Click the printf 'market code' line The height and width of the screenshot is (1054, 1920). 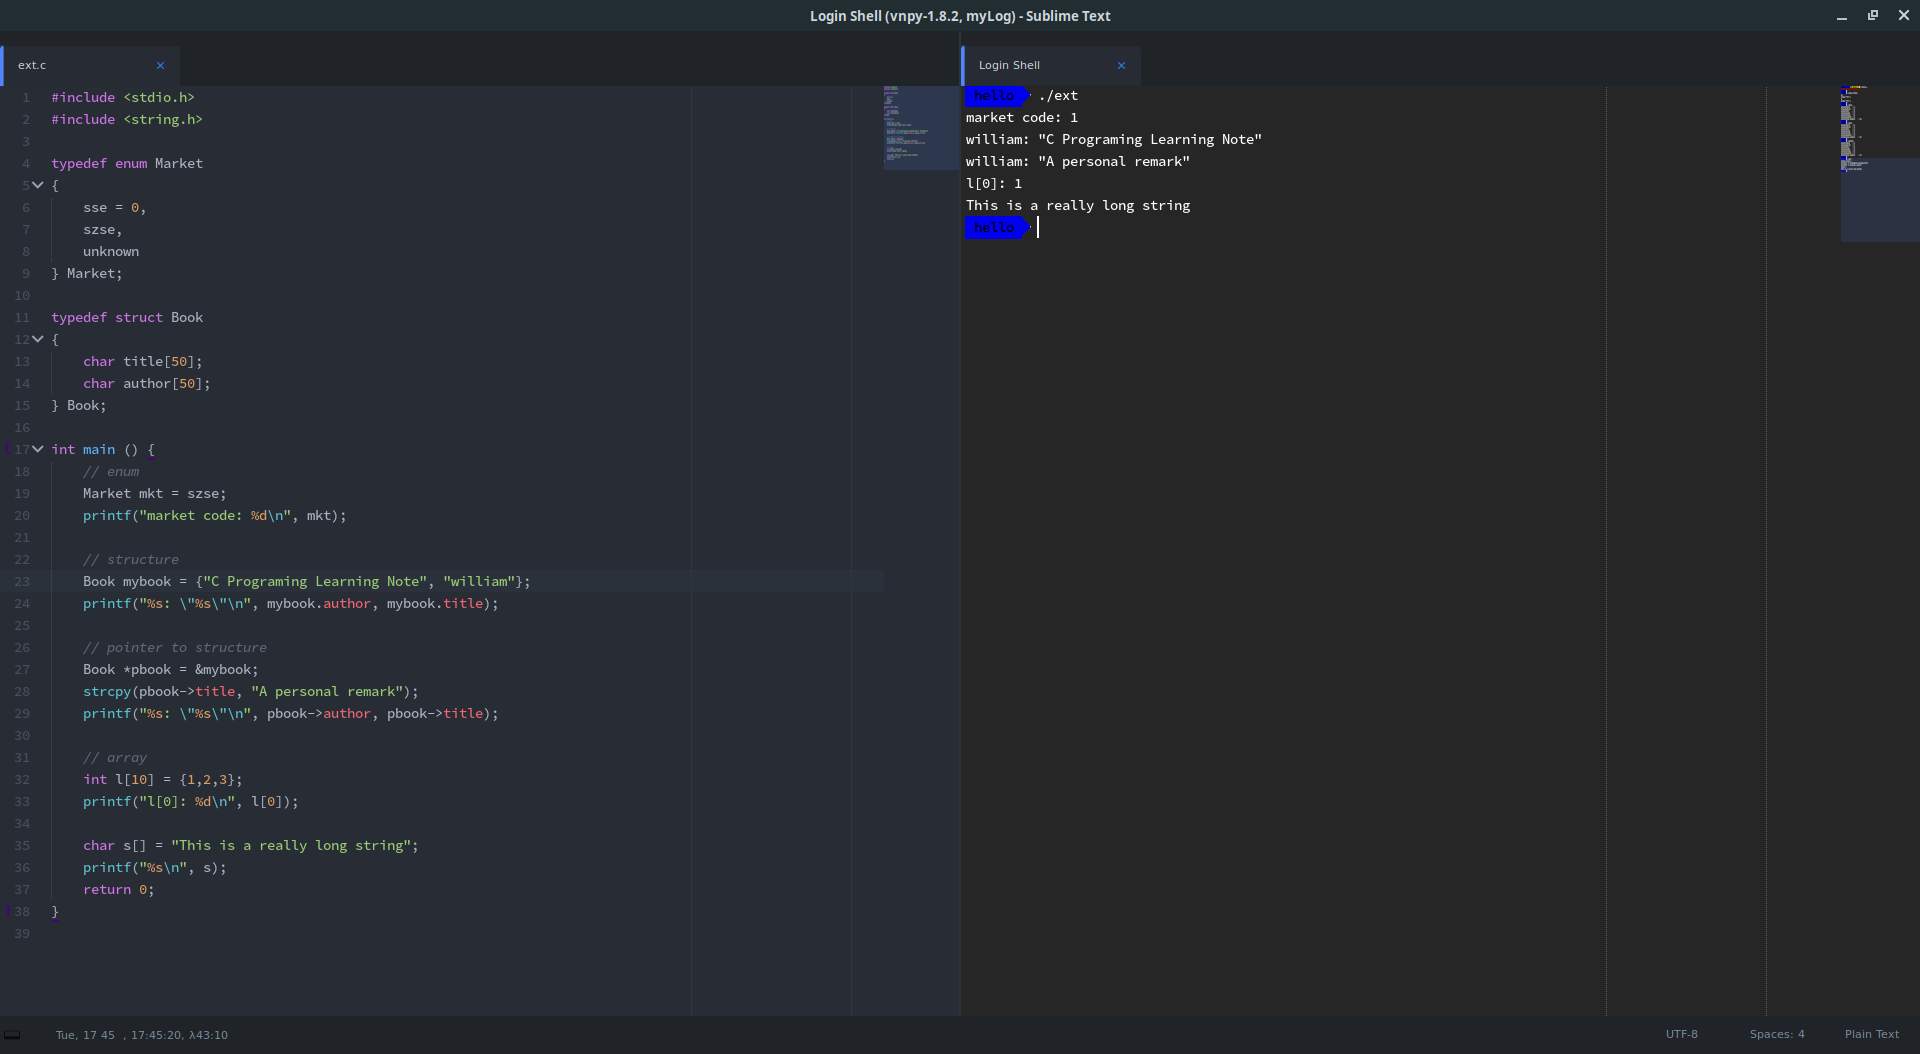pos(215,515)
